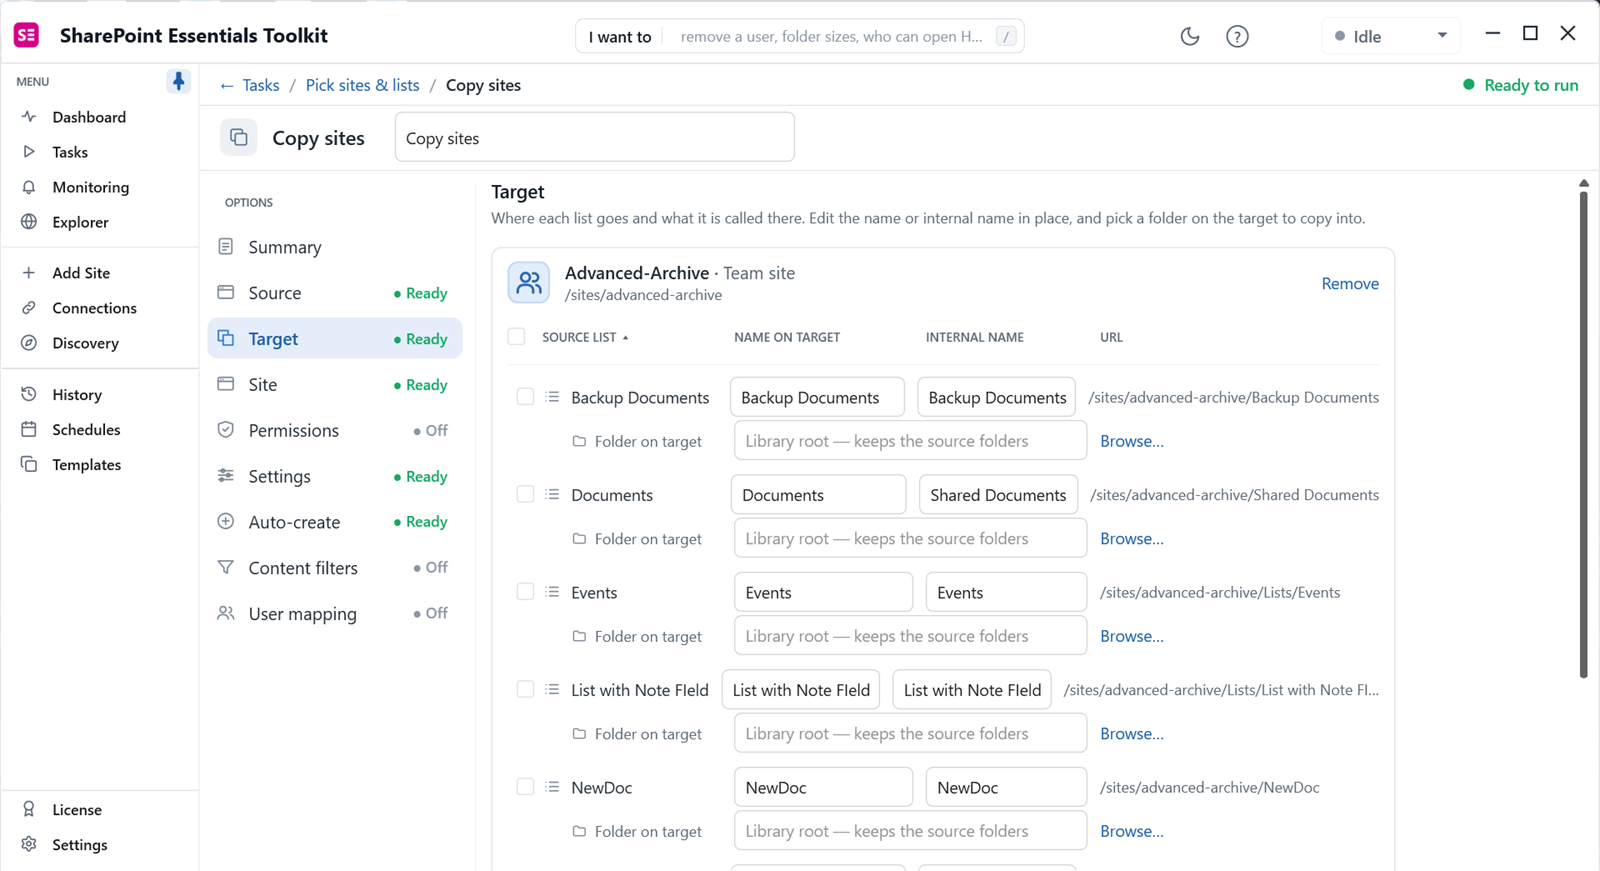Click the Ready to run status
Image resolution: width=1600 pixels, height=871 pixels.
point(1520,85)
